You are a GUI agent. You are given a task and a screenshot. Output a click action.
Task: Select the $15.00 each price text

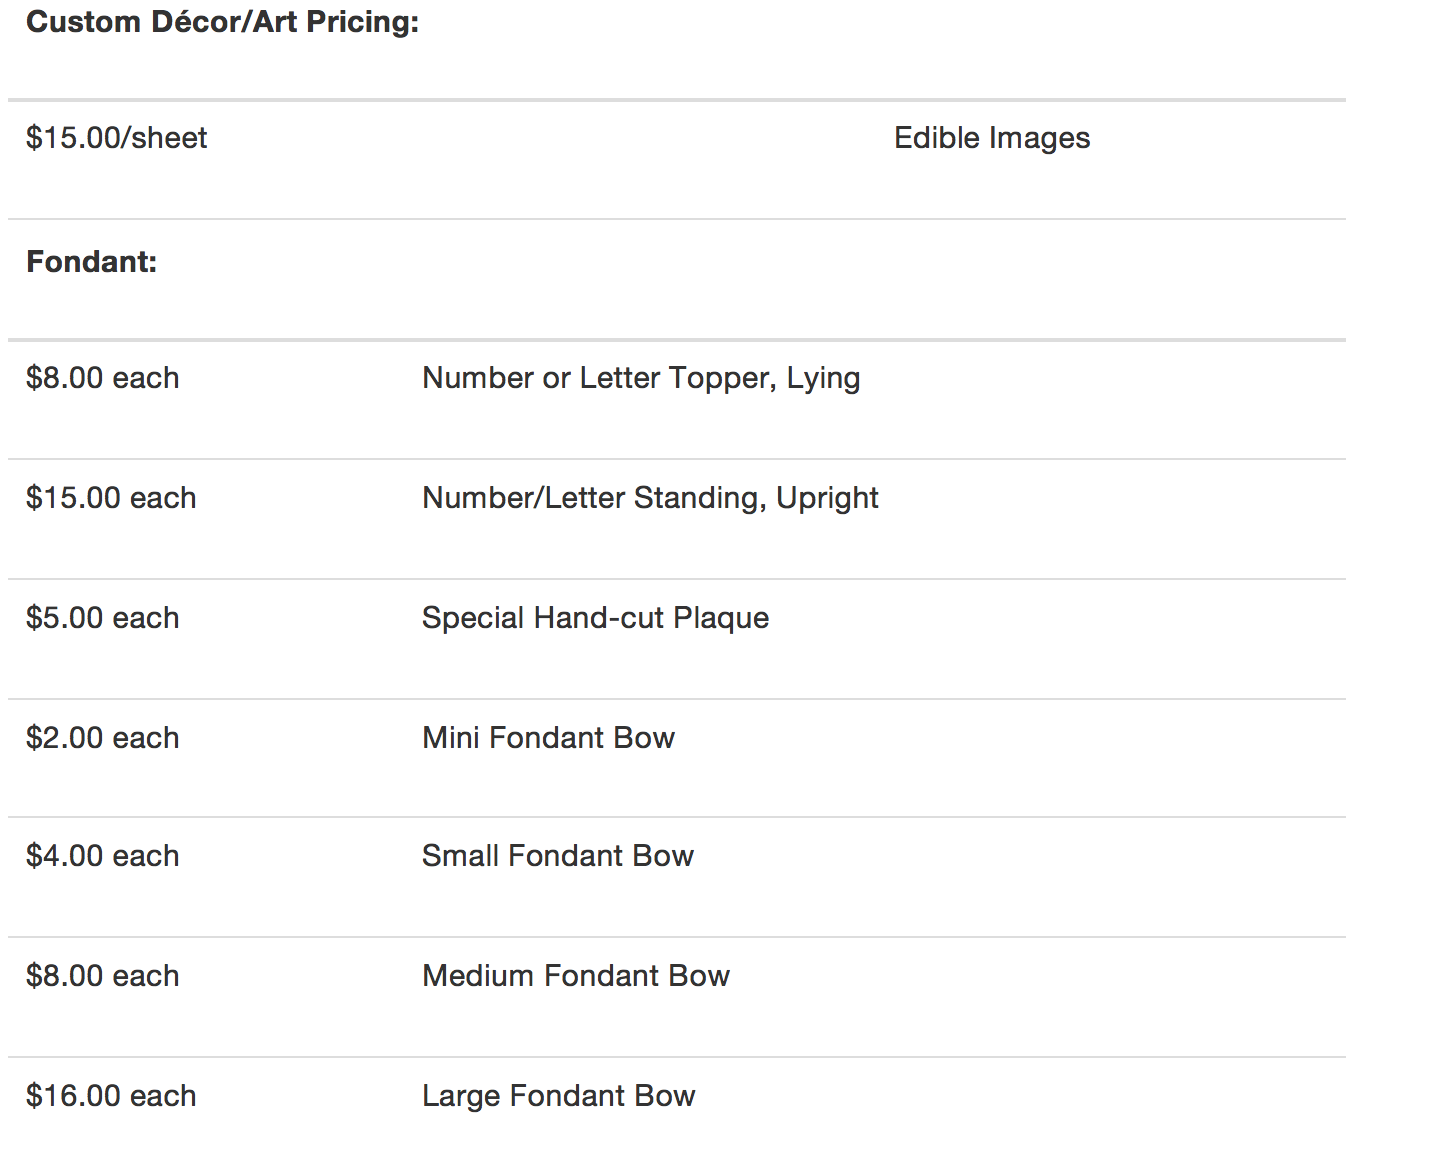(x=111, y=498)
